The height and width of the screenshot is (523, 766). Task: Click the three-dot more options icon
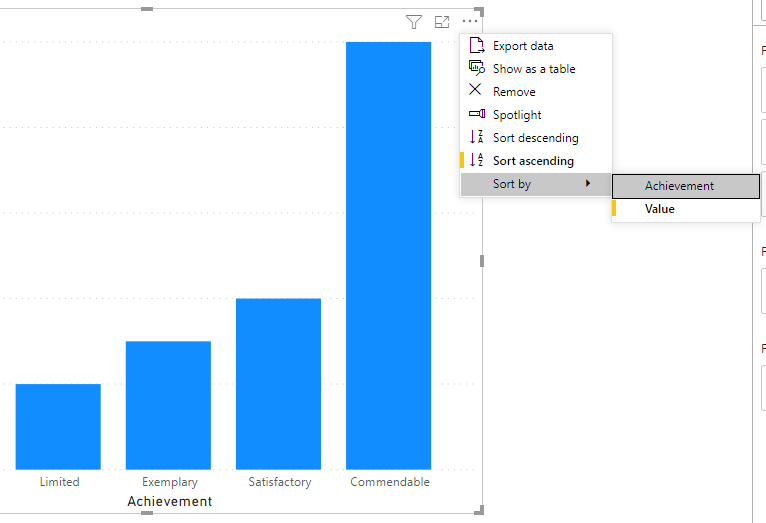tap(470, 21)
